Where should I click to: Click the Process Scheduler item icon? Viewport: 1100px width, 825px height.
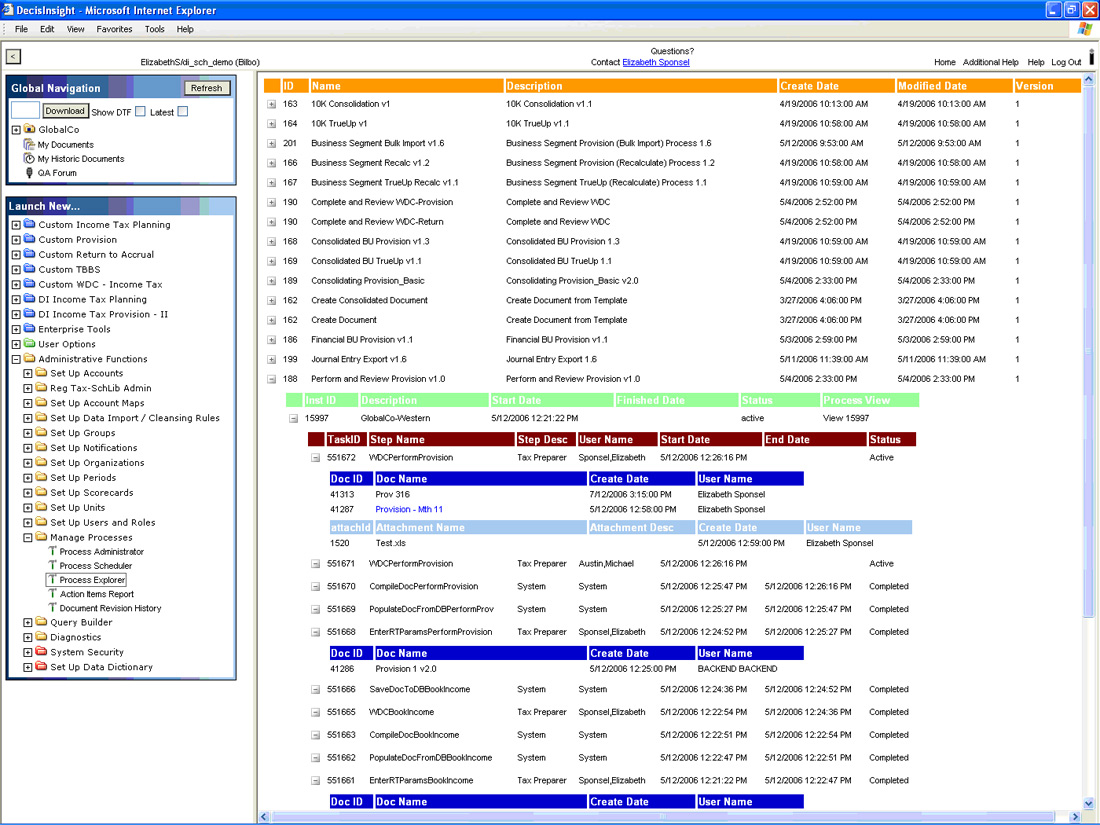(x=52, y=565)
